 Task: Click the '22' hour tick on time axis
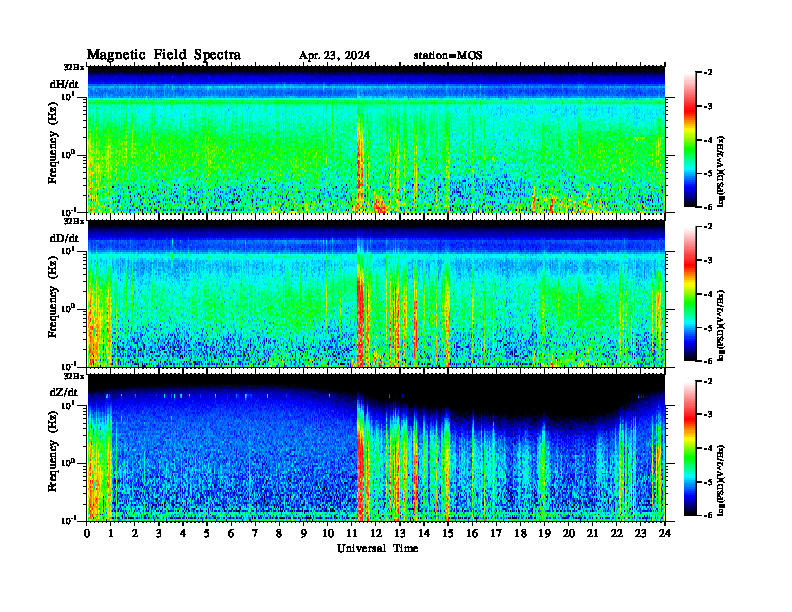tap(617, 533)
